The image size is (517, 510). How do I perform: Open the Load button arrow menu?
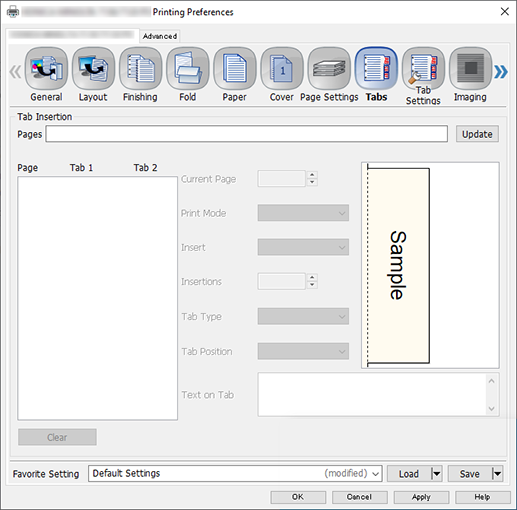(436, 474)
